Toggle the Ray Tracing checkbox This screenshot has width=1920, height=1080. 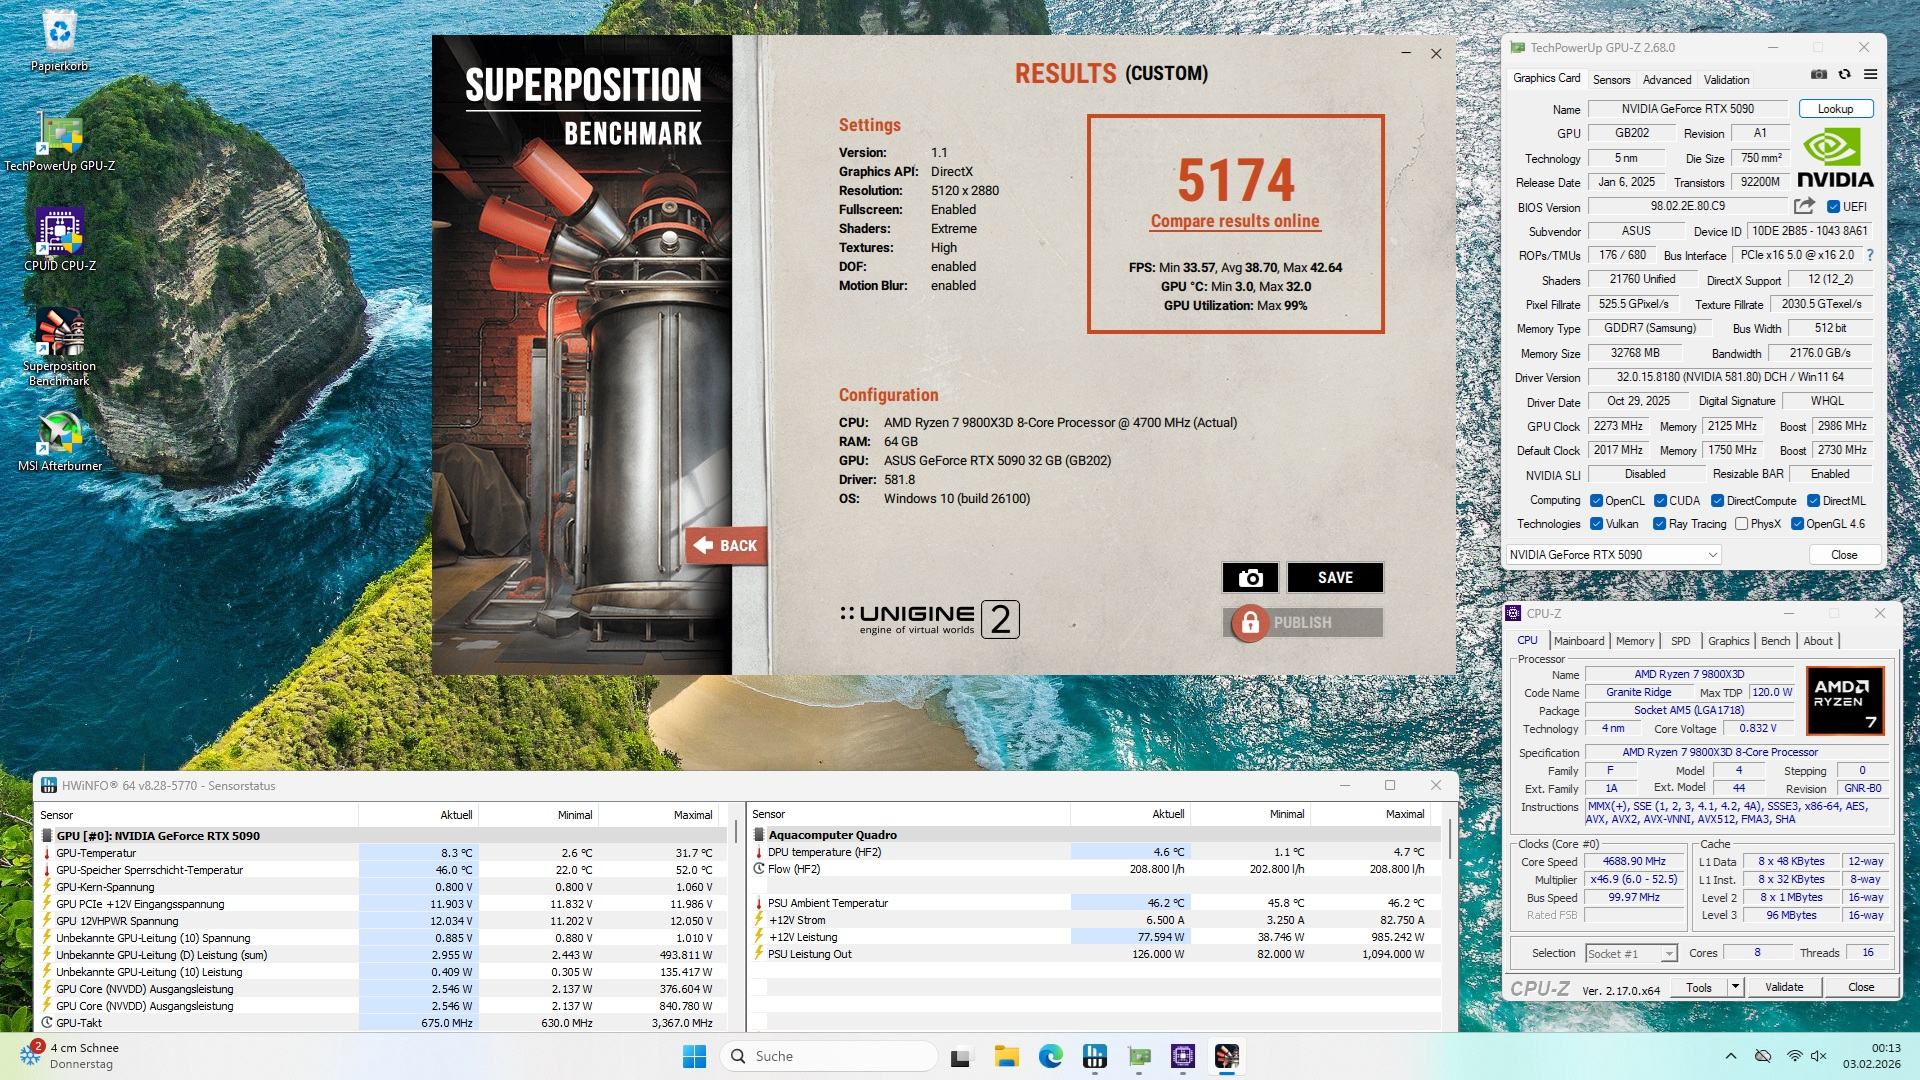pyautogui.click(x=1660, y=524)
